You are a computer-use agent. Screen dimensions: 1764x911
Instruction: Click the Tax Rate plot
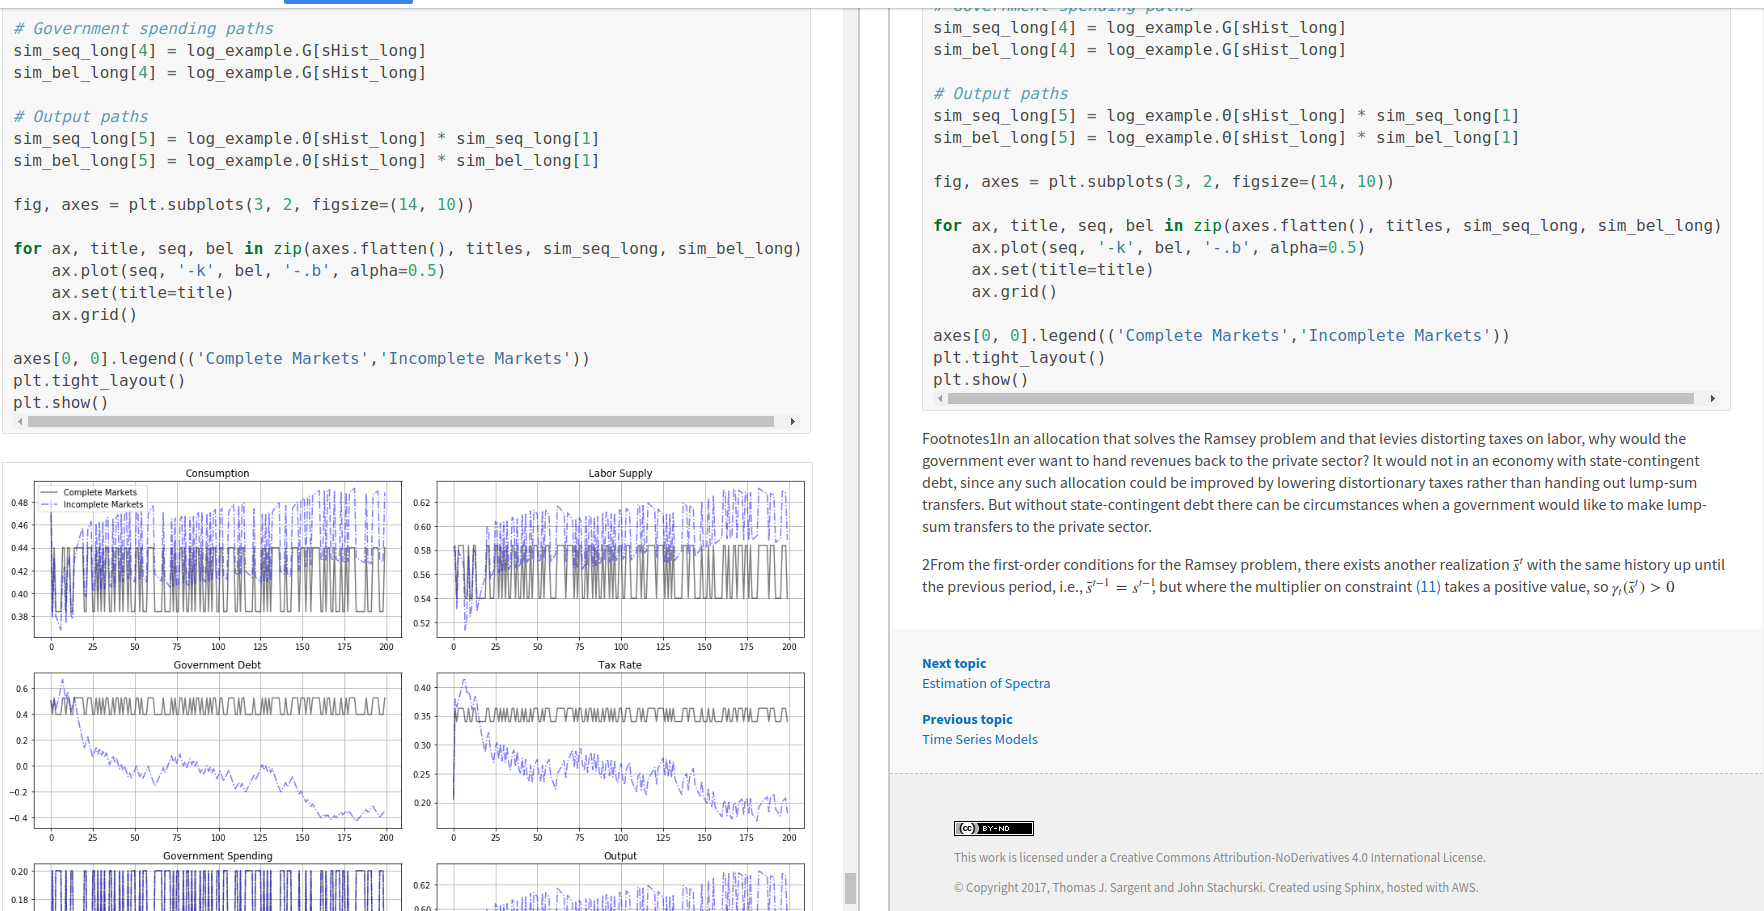pyautogui.click(x=620, y=751)
